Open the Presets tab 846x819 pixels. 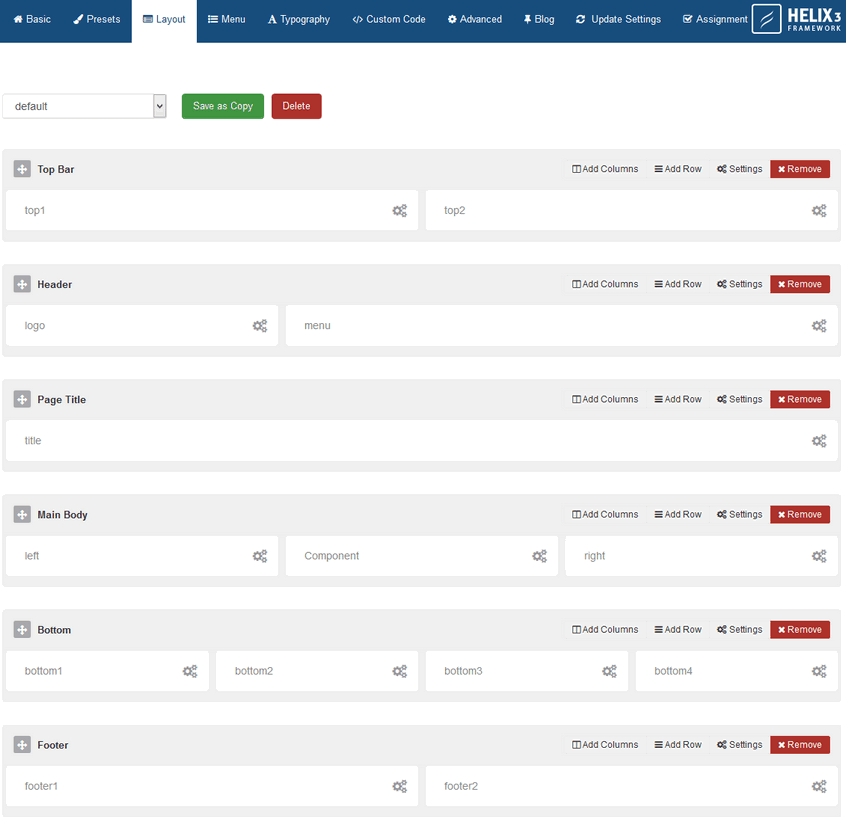click(x=97, y=19)
